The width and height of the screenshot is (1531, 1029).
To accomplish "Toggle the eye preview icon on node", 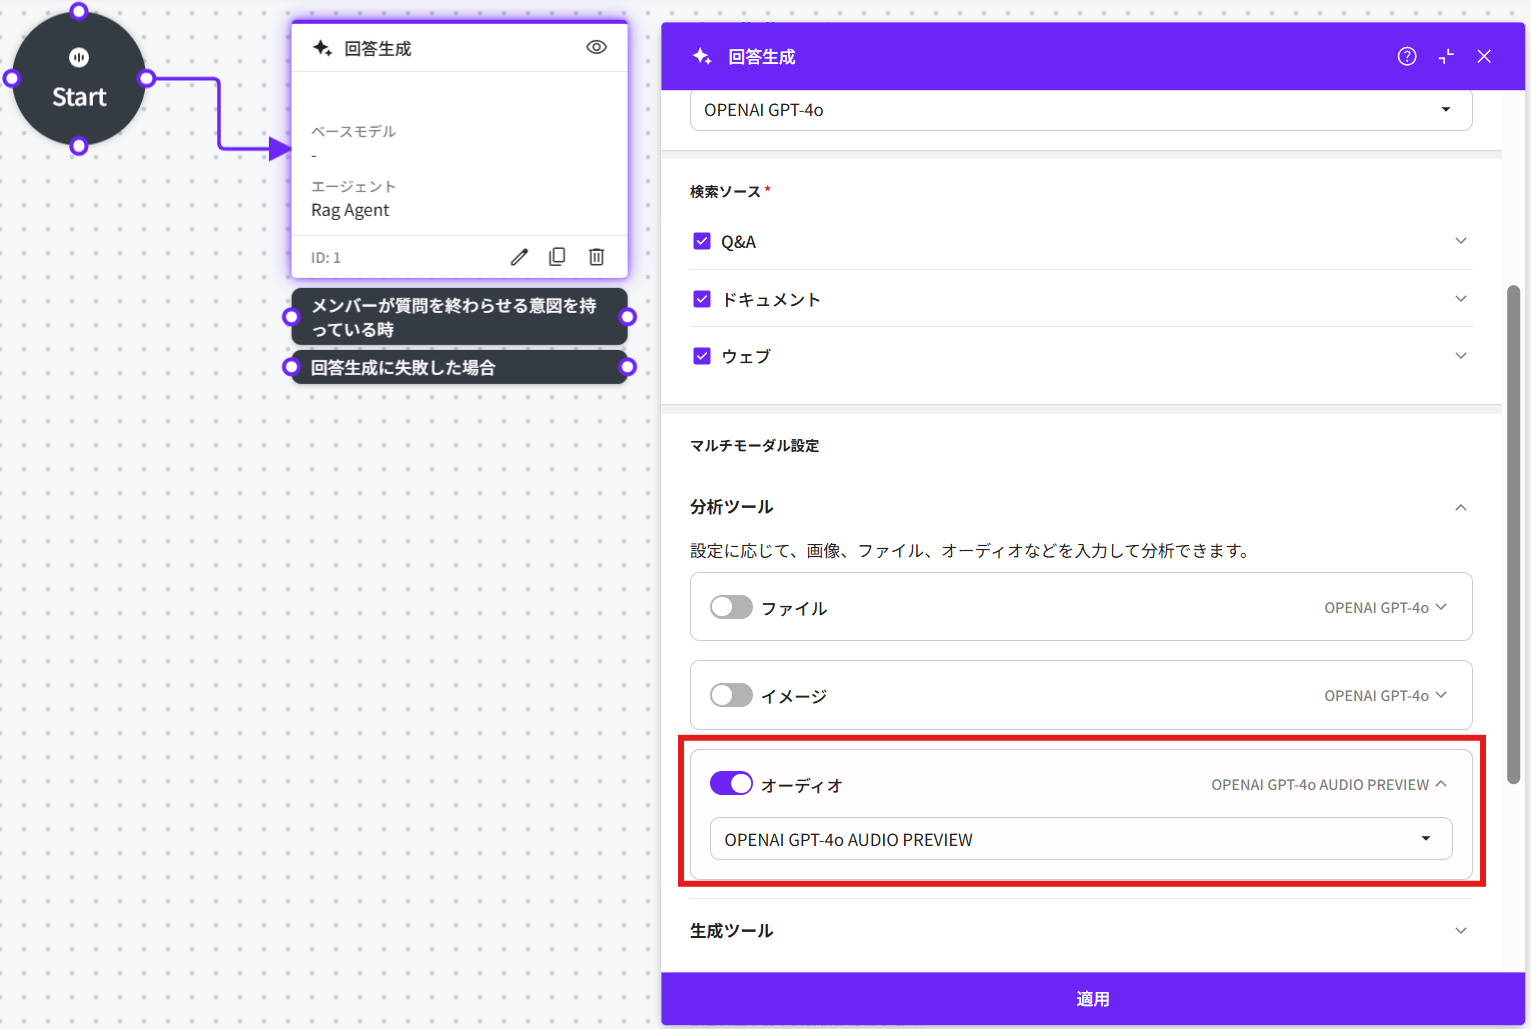I will click(596, 47).
